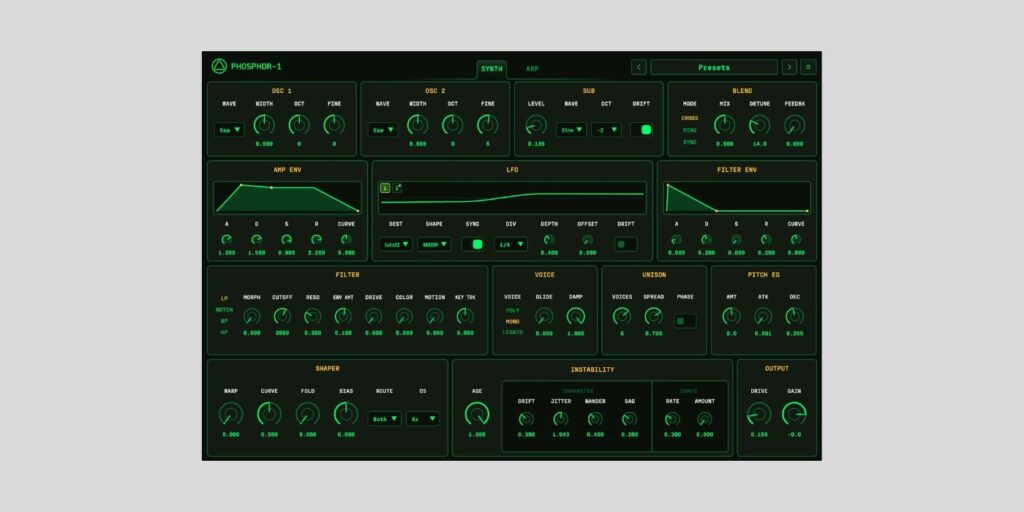Open the Presets selector field
The width and height of the screenshot is (1024, 512).
tap(714, 67)
